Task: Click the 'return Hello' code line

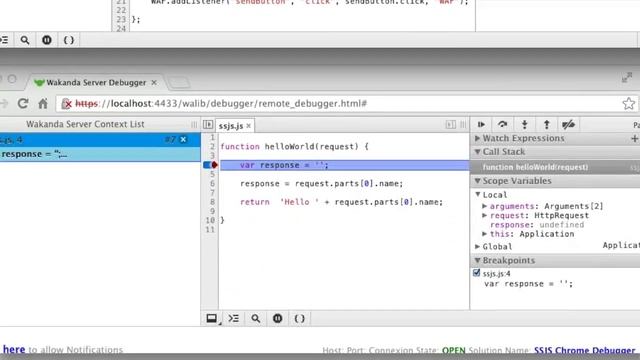Action: (x=341, y=202)
